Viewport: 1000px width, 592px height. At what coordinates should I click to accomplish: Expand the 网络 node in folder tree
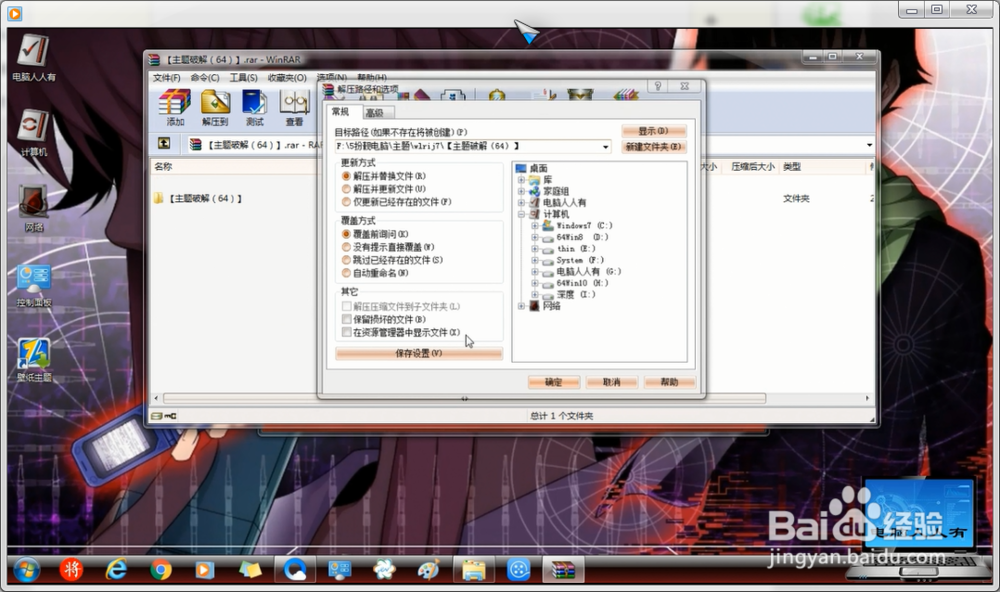[522, 306]
